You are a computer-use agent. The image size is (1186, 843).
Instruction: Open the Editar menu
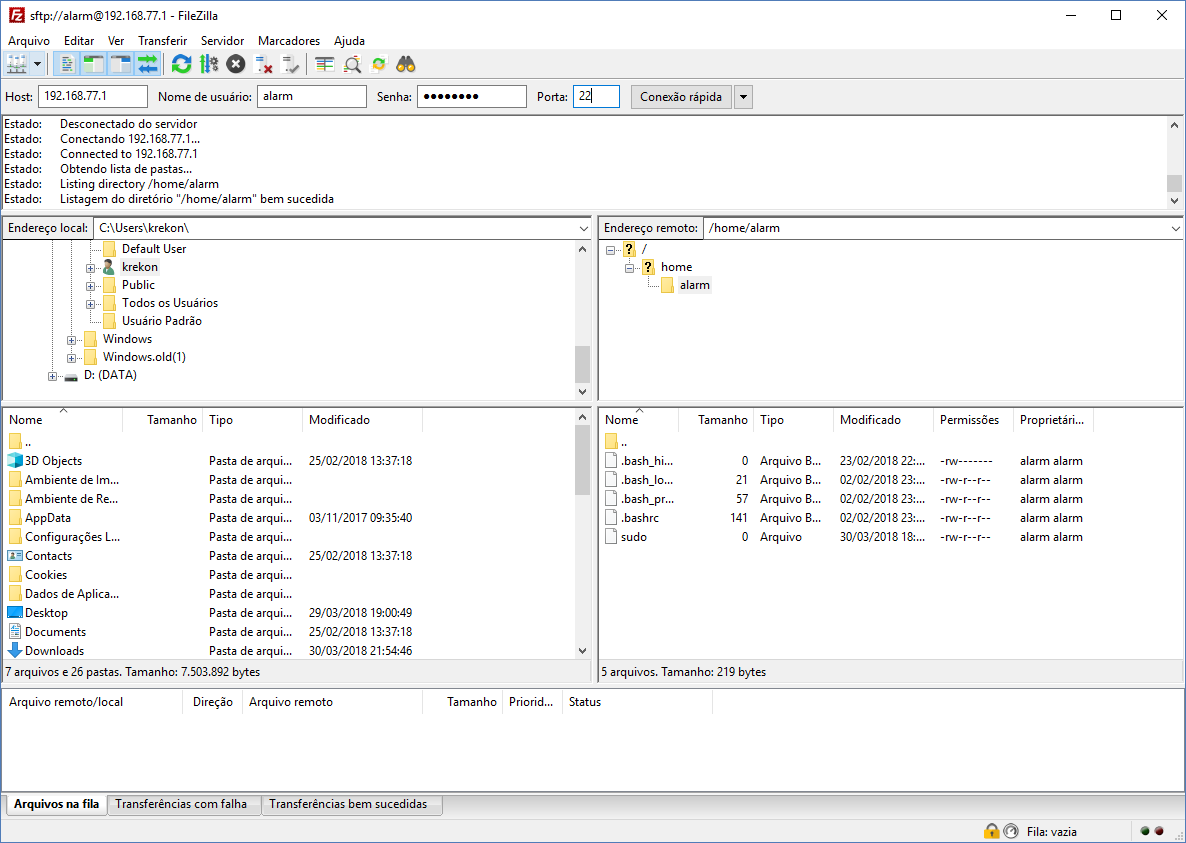point(79,41)
